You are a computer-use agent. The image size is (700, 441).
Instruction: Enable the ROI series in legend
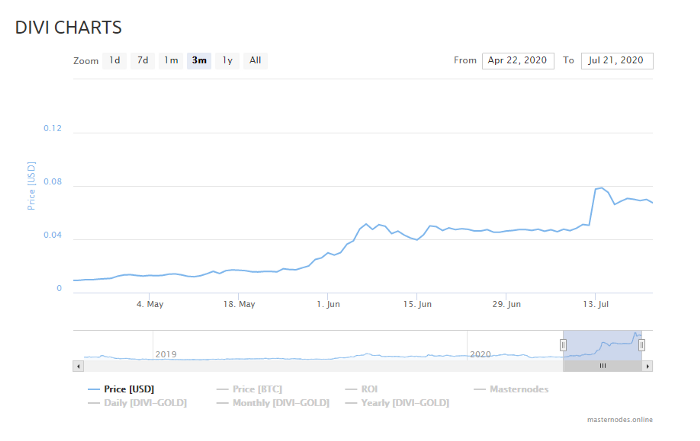pyautogui.click(x=361, y=389)
